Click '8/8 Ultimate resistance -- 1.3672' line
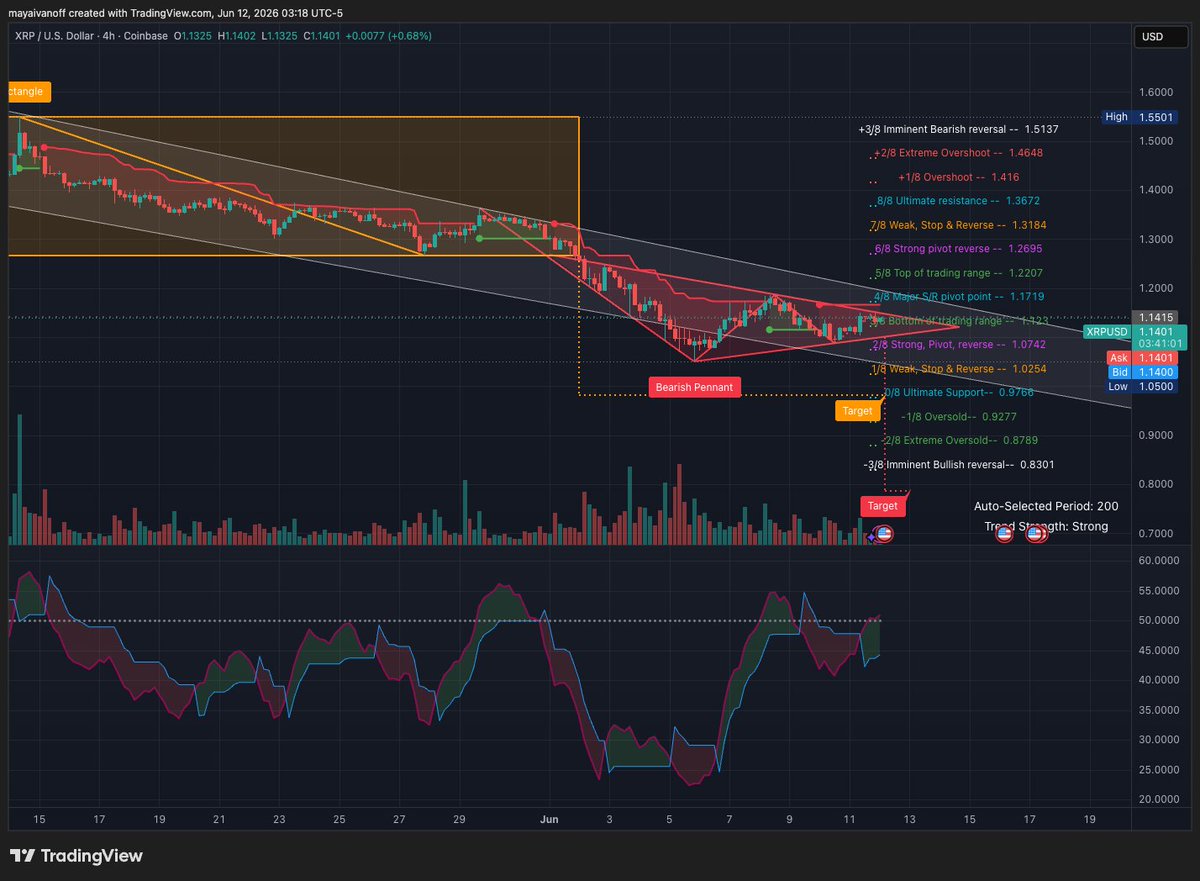This screenshot has height=881, width=1200. (957, 201)
